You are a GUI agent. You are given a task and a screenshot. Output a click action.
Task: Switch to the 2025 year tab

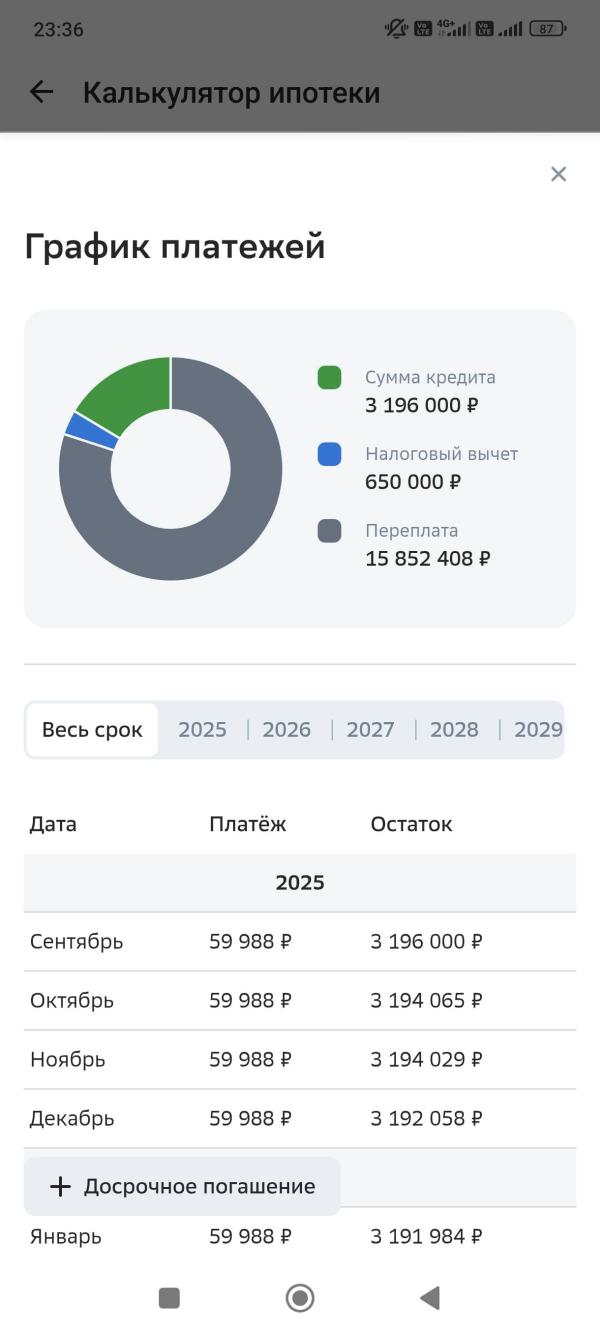[x=203, y=730]
